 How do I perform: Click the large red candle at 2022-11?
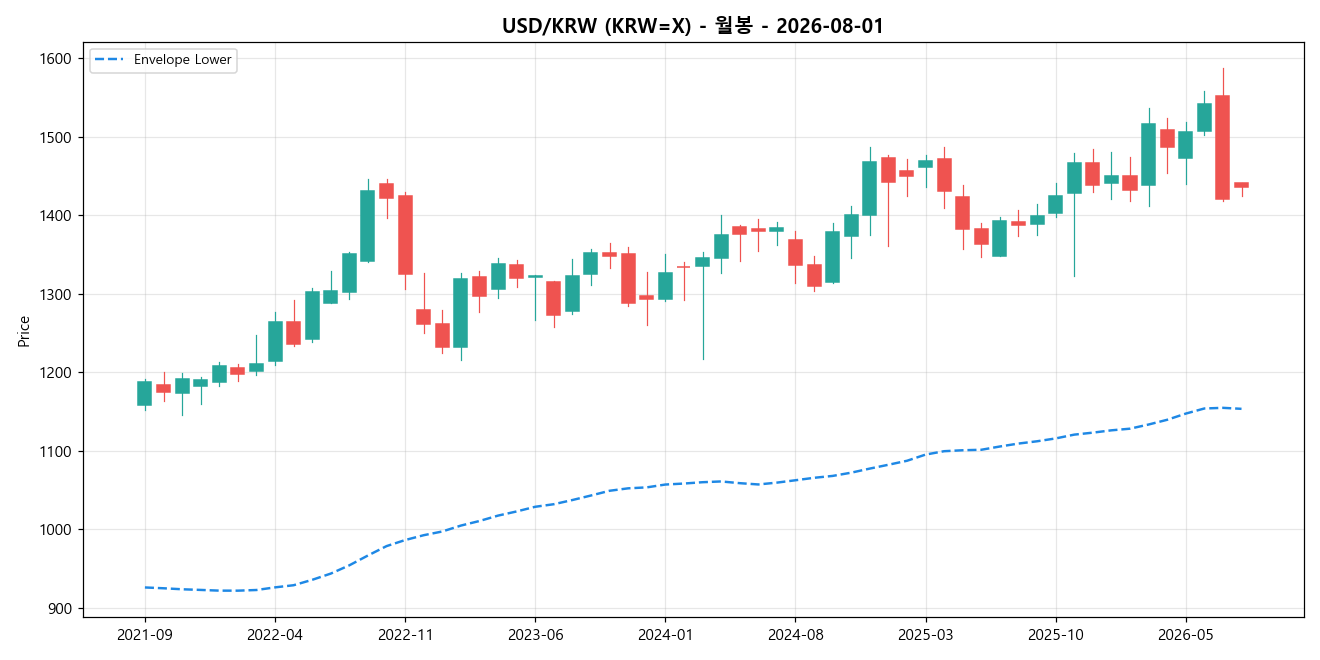[x=405, y=235]
